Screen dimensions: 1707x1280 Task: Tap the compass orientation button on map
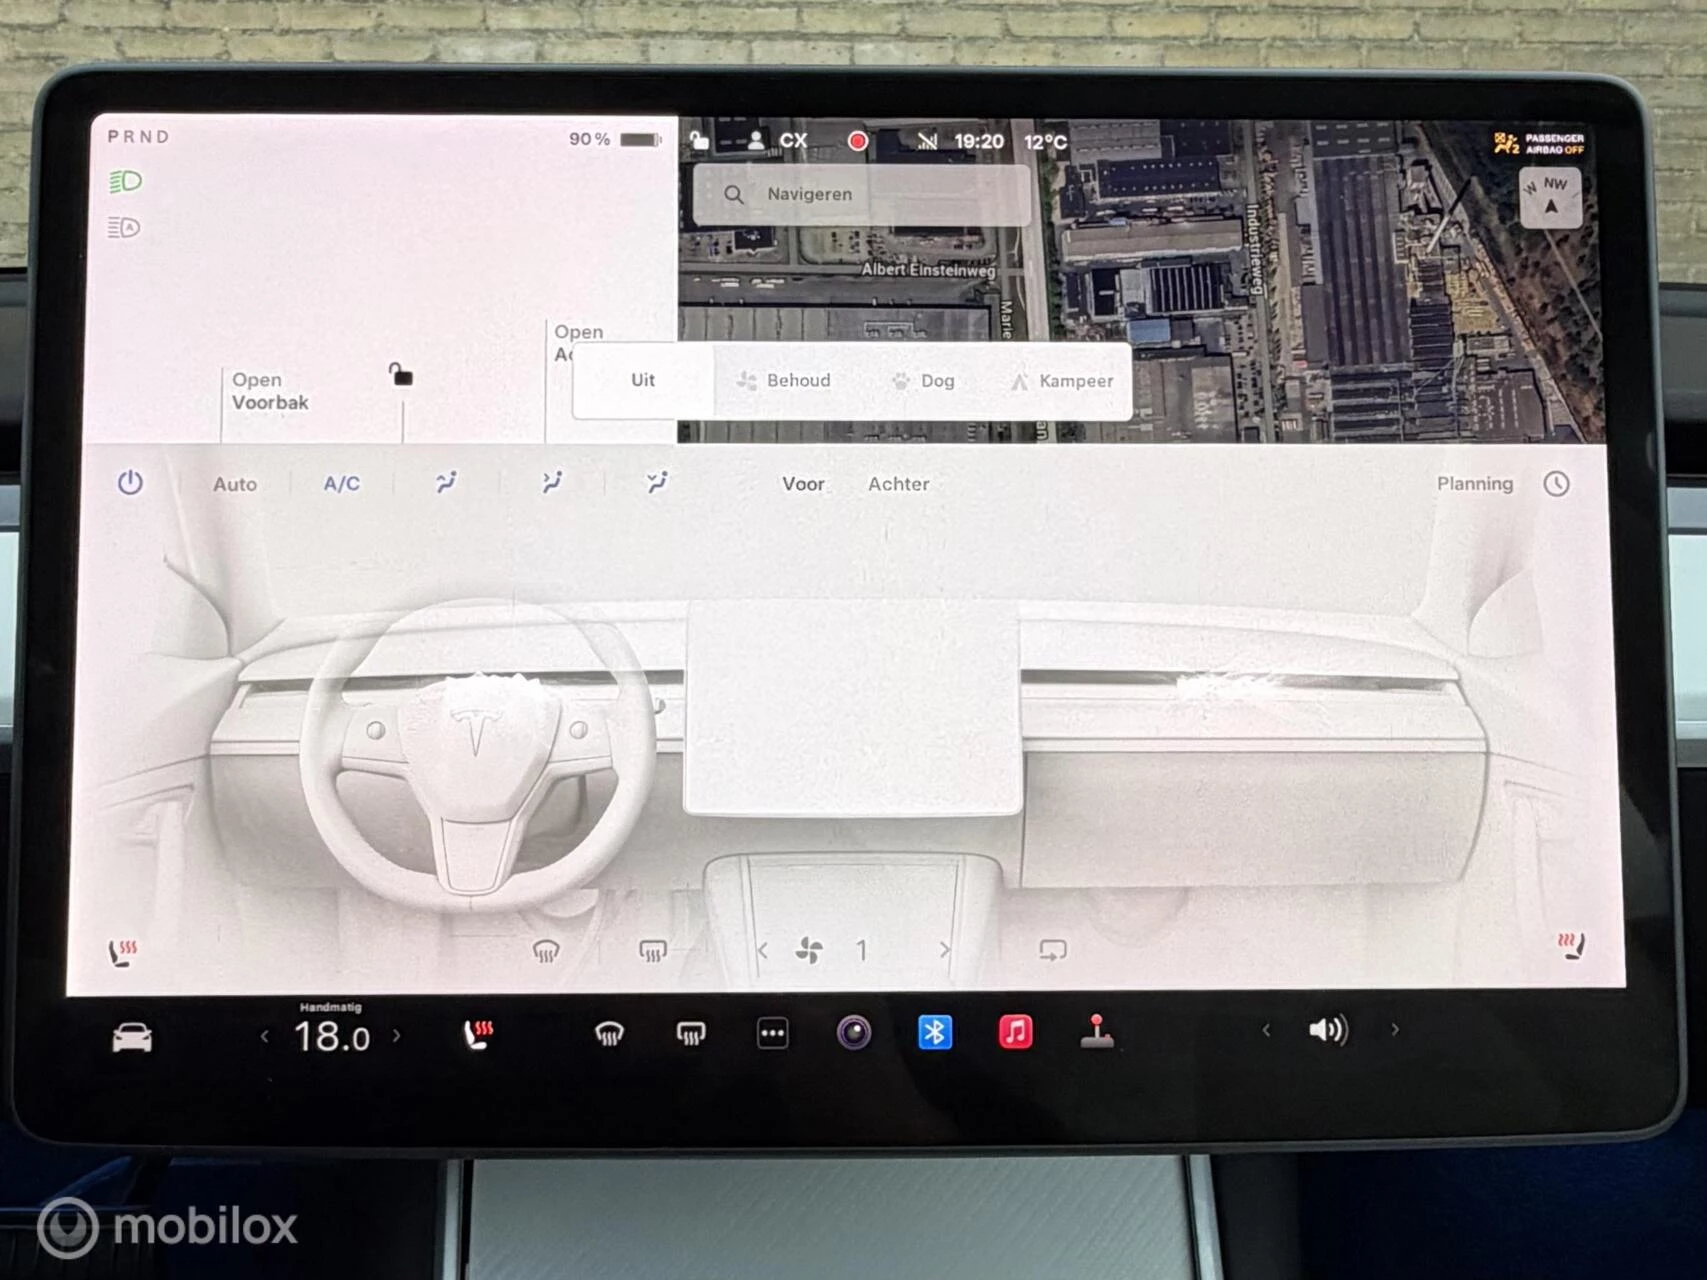pyautogui.click(x=1550, y=196)
